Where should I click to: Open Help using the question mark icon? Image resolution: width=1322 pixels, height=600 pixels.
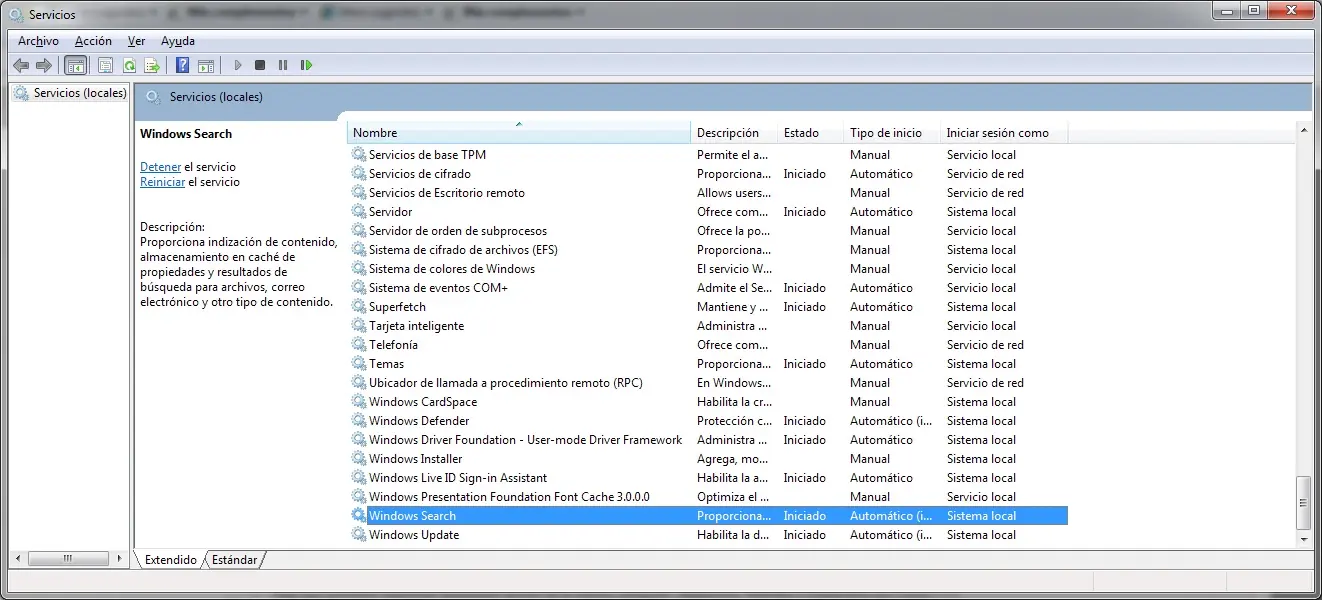(182, 65)
